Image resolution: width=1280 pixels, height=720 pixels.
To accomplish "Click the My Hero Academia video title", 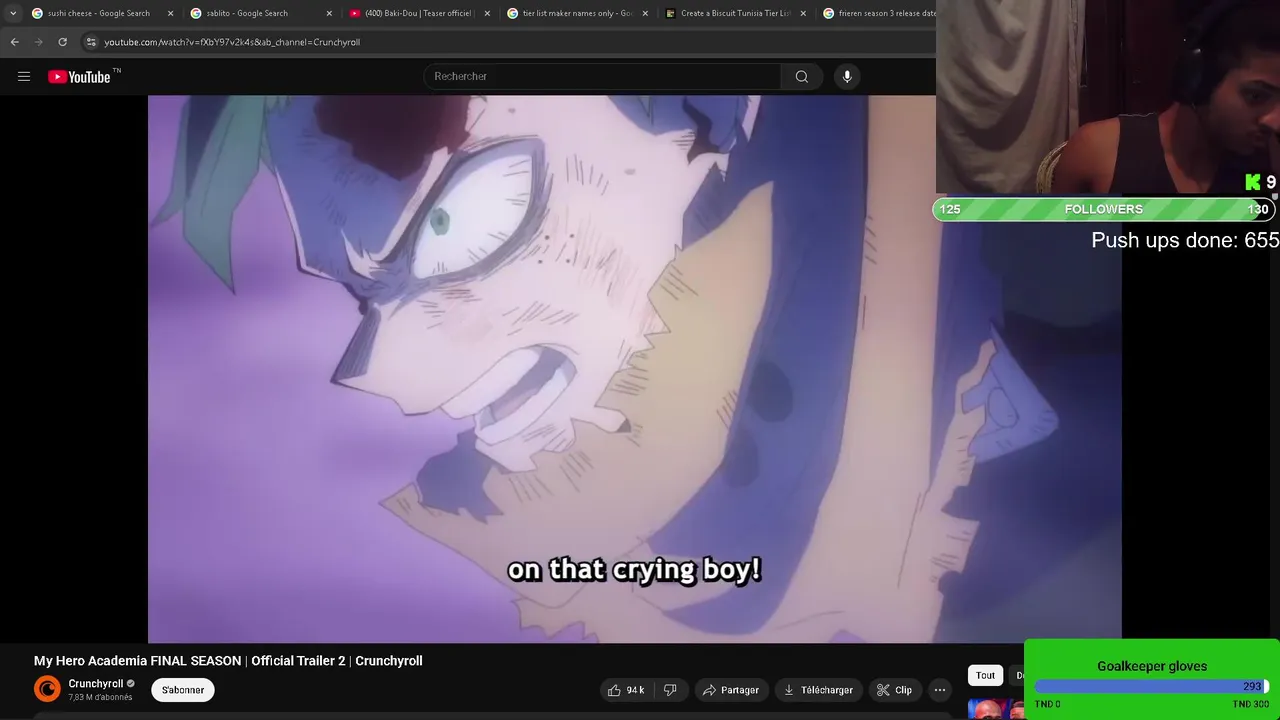I will pyautogui.click(x=228, y=661).
